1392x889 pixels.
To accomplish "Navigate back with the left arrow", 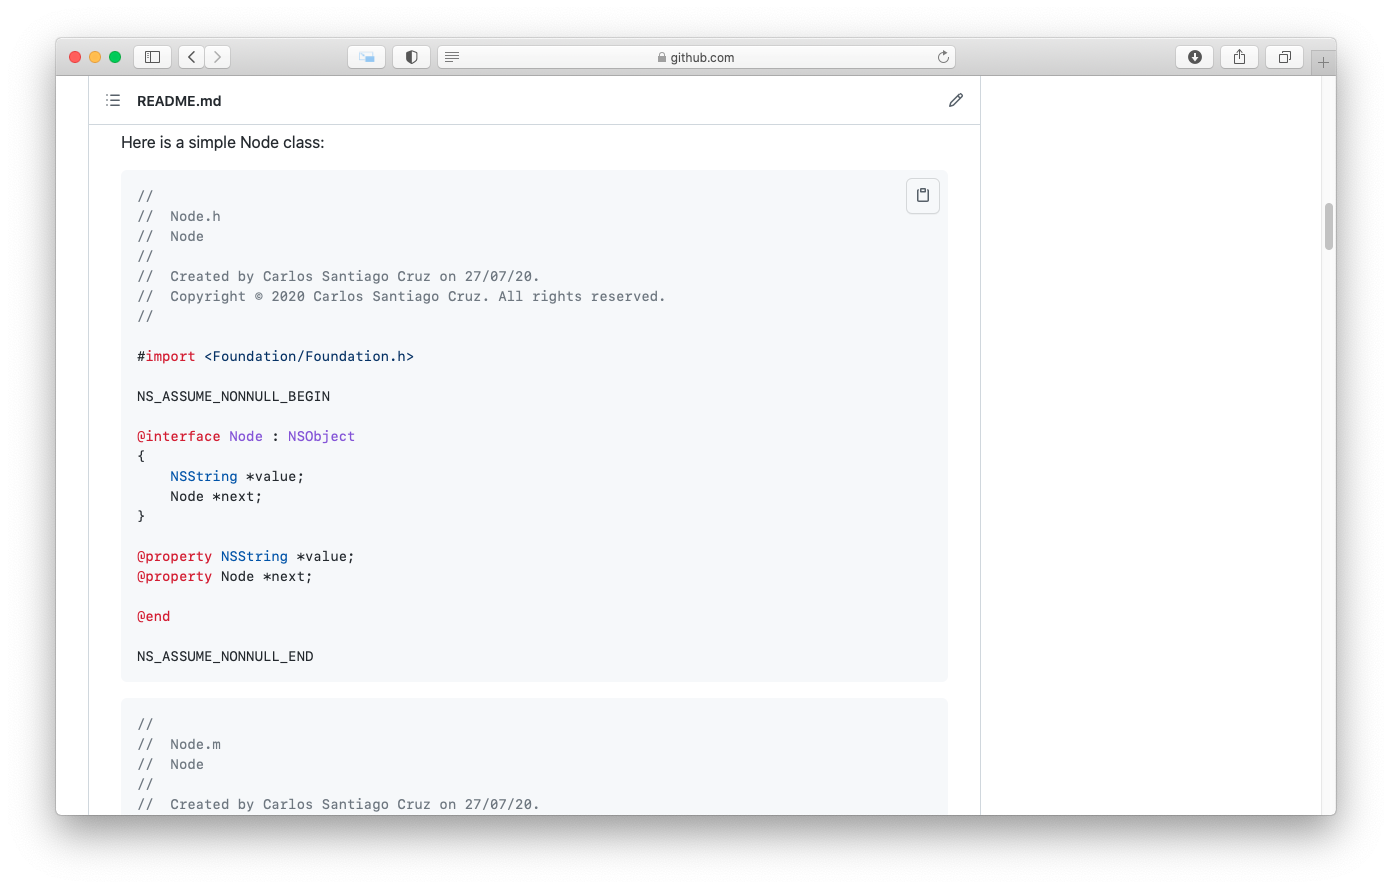I will (x=191, y=57).
